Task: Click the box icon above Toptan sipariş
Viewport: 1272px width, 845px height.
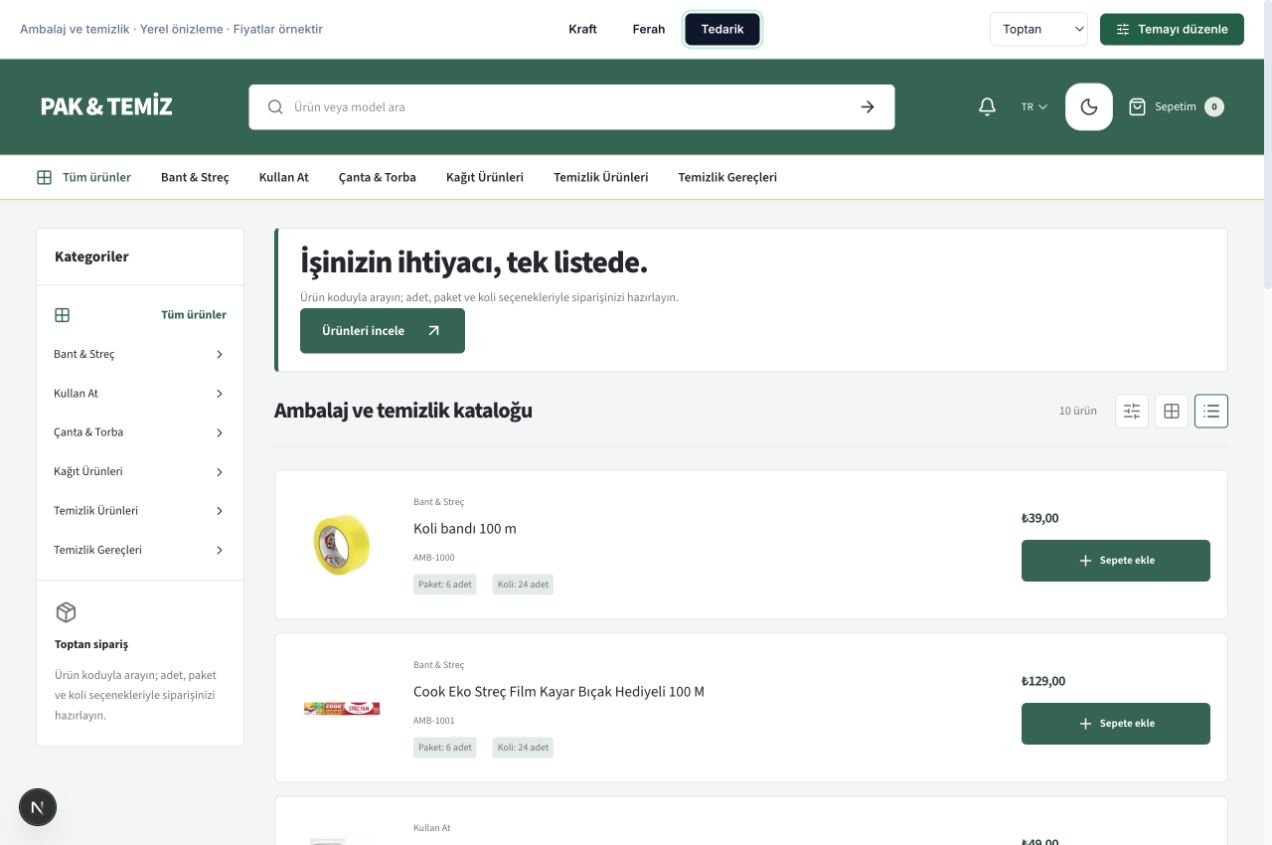Action: pos(66,612)
